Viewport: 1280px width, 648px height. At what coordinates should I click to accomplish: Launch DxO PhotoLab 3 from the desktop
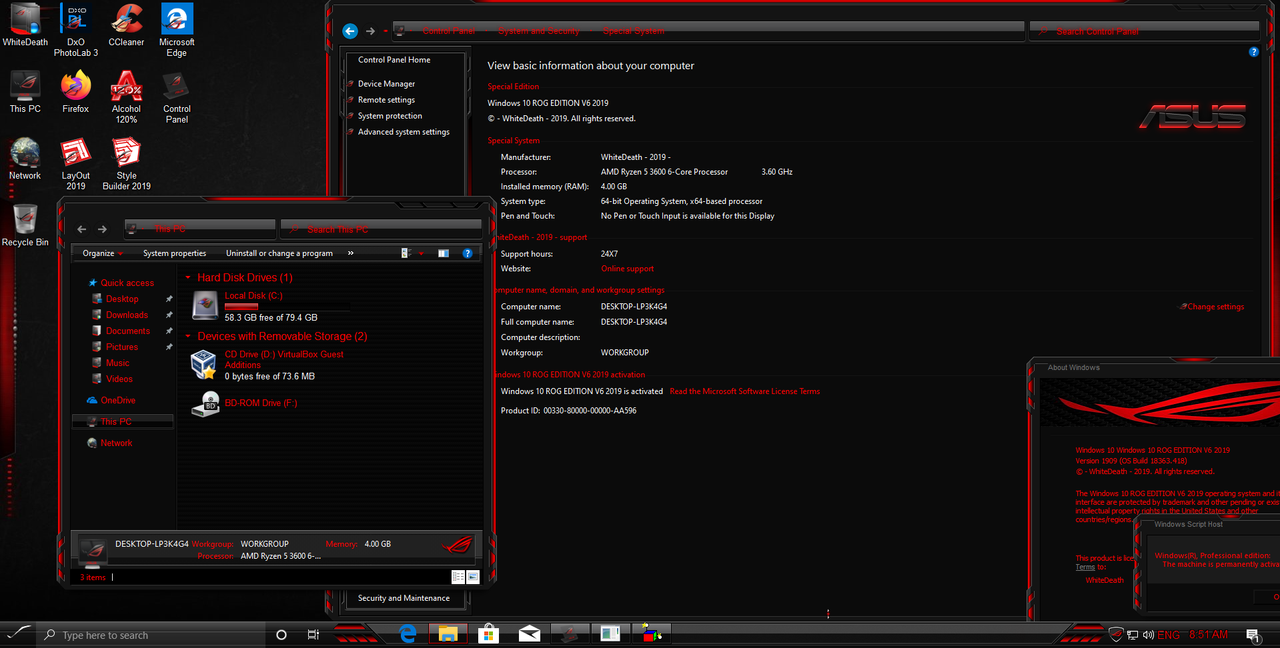coord(76,29)
